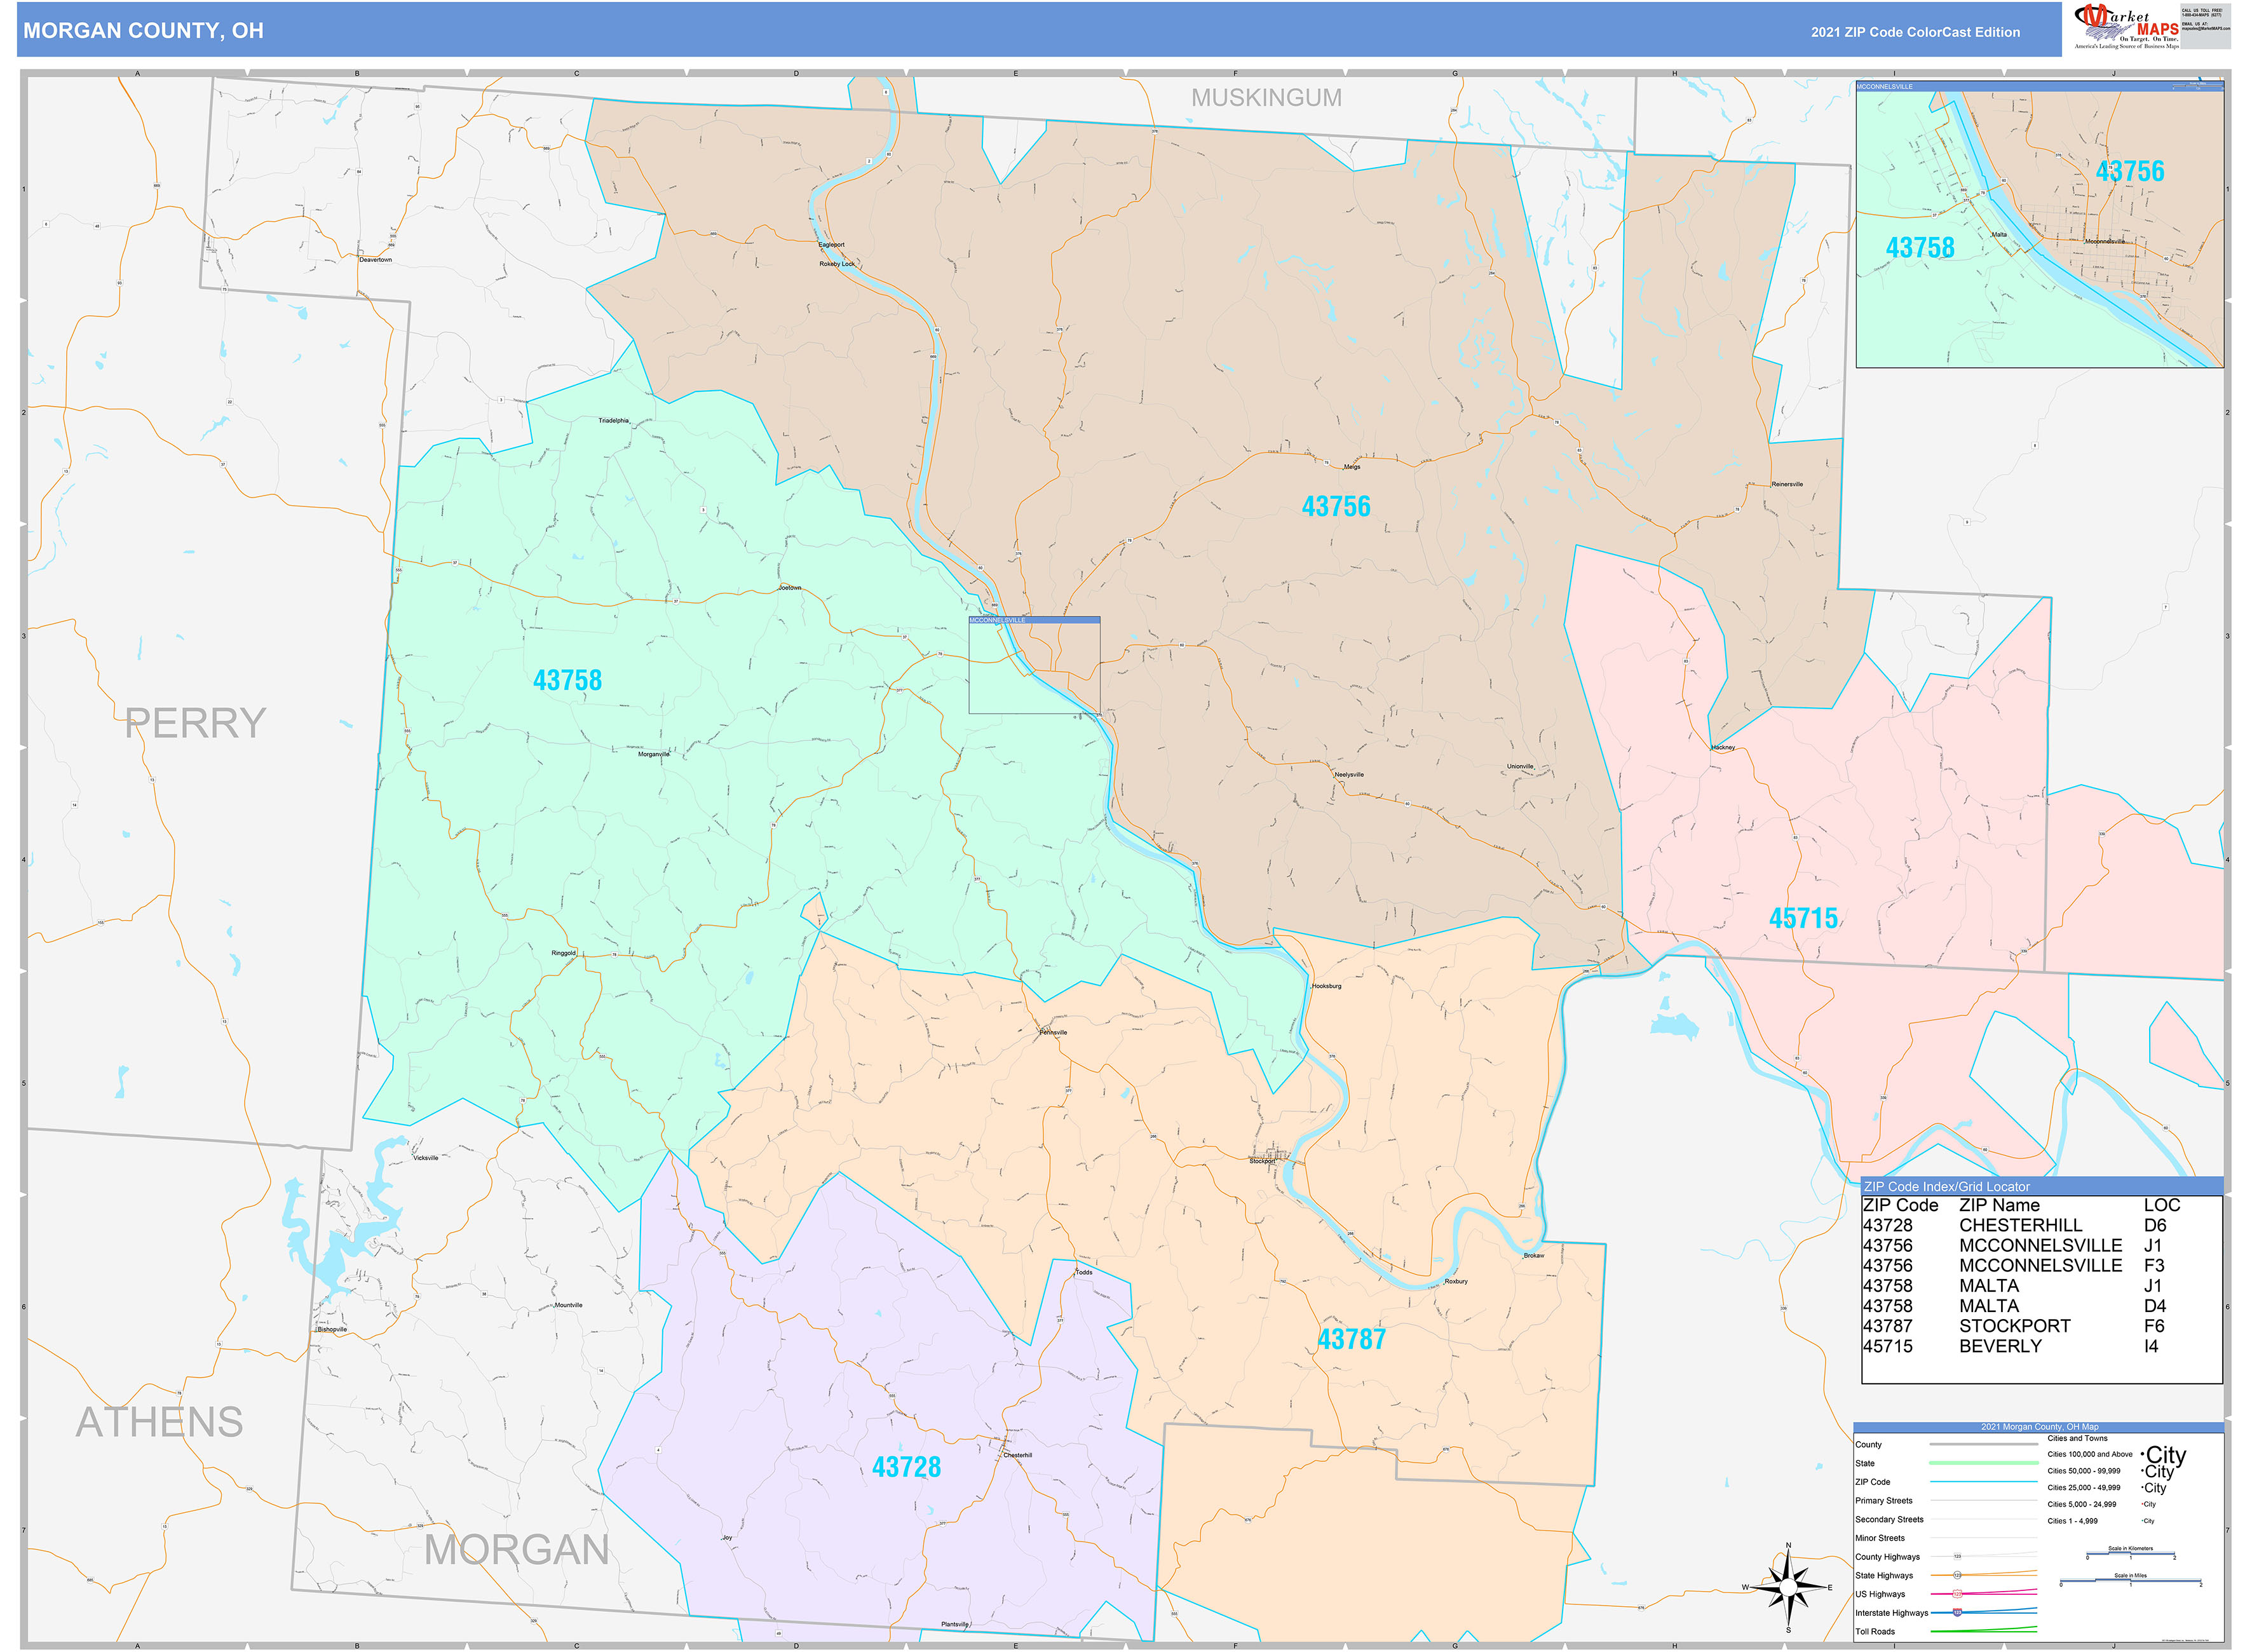
Task: Click the State Highways circle marker in the legend
Action: [1957, 1575]
